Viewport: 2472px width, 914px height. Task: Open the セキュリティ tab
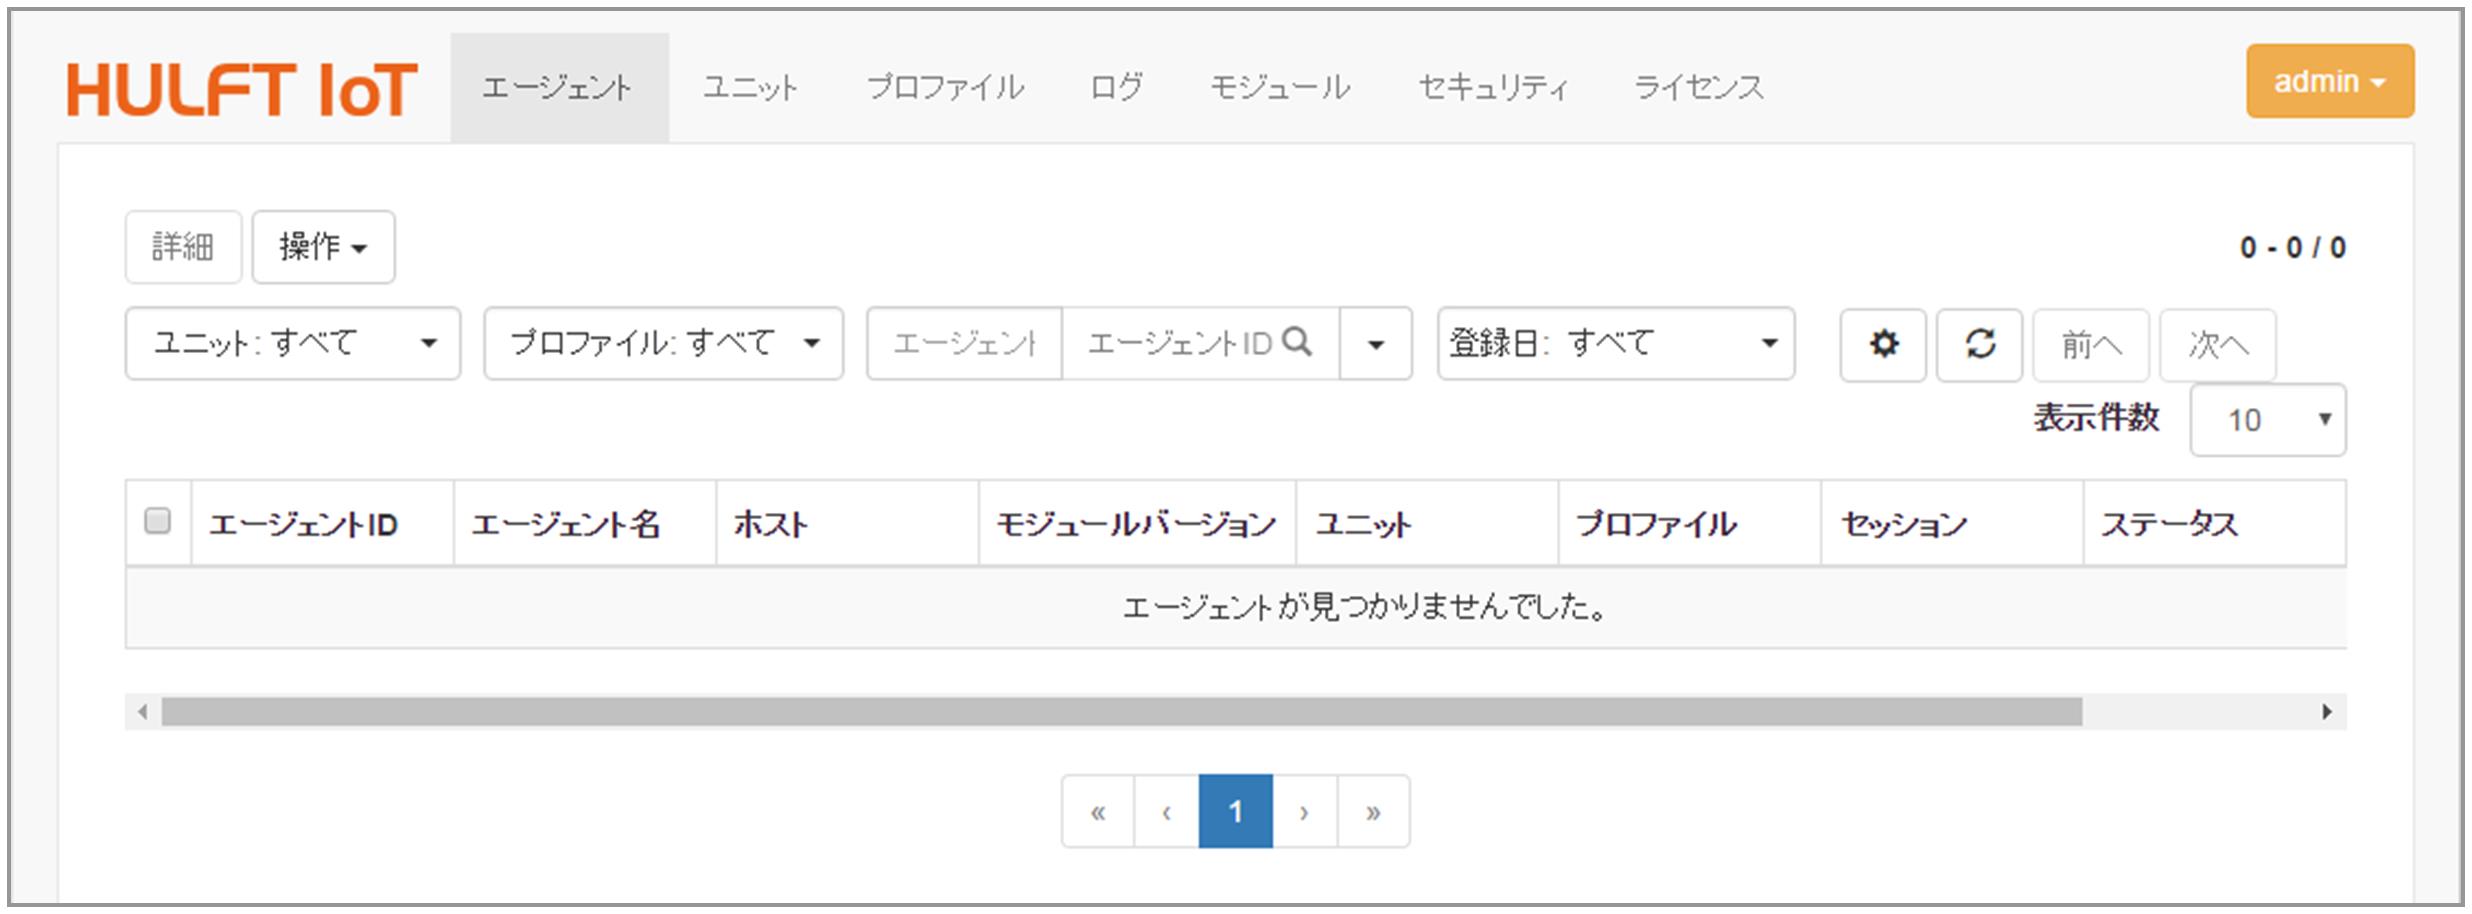coord(1492,88)
